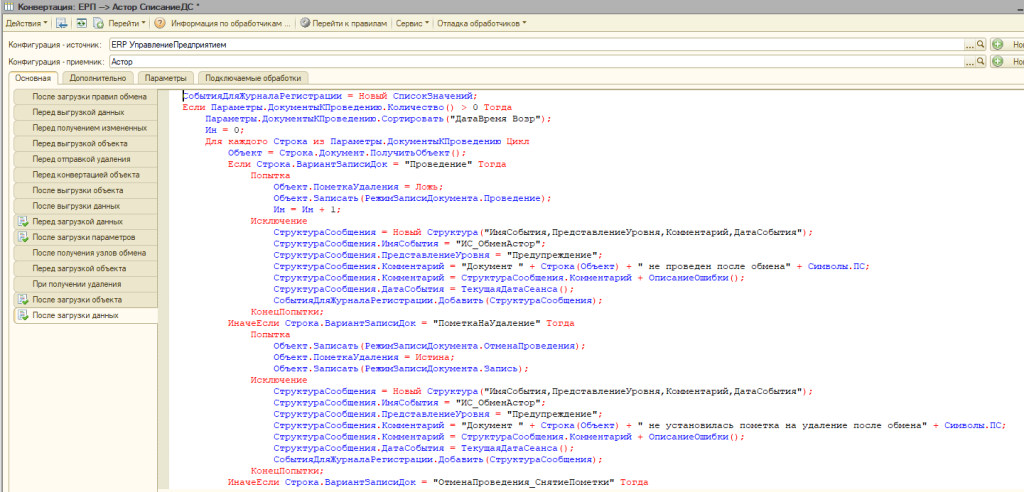Click green plus icon beside source configuration
Screen dimensions: 1024x492
pos(999,45)
